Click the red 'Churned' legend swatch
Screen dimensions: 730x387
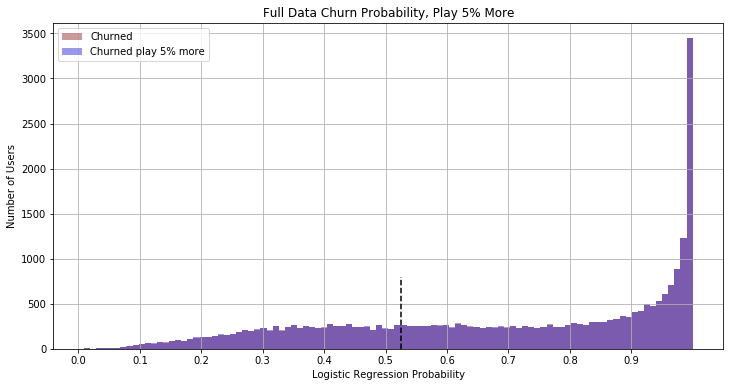click(72, 36)
